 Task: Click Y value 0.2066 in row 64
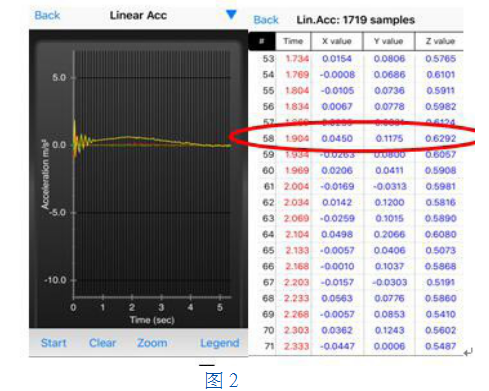pyautogui.click(x=389, y=234)
